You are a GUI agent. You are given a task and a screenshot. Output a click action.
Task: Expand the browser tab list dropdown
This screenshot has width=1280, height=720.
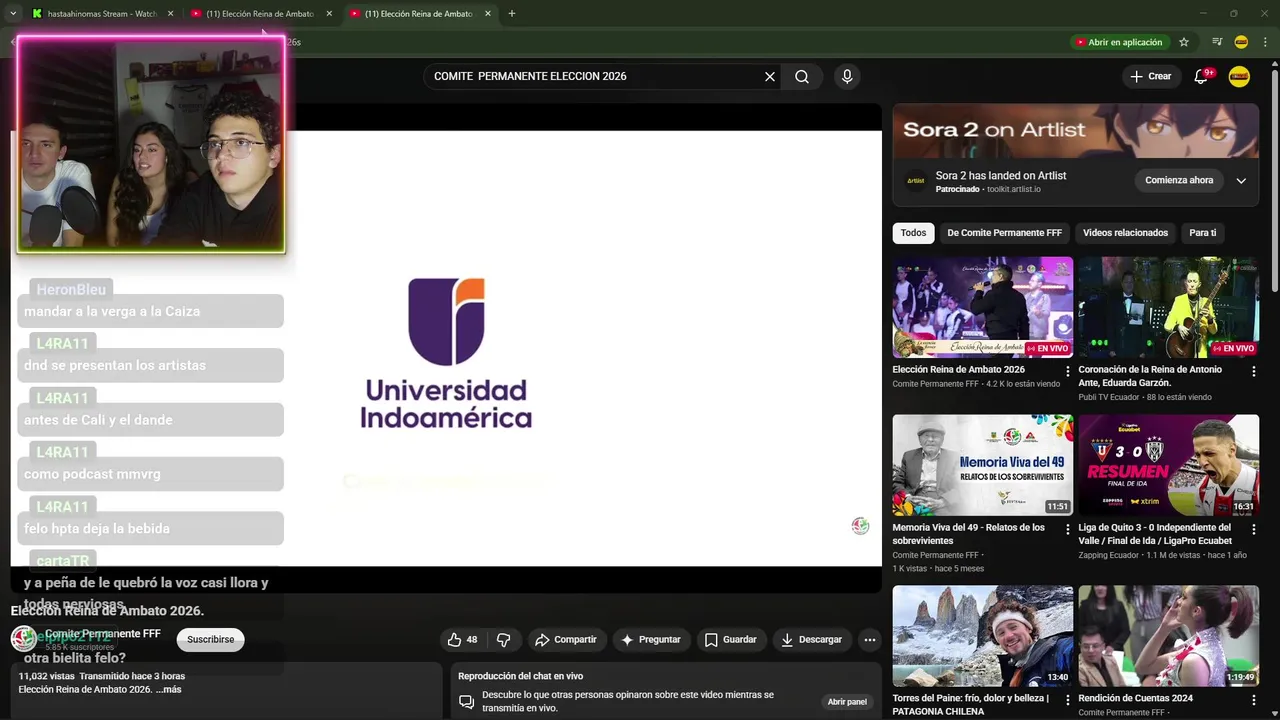click(13, 14)
